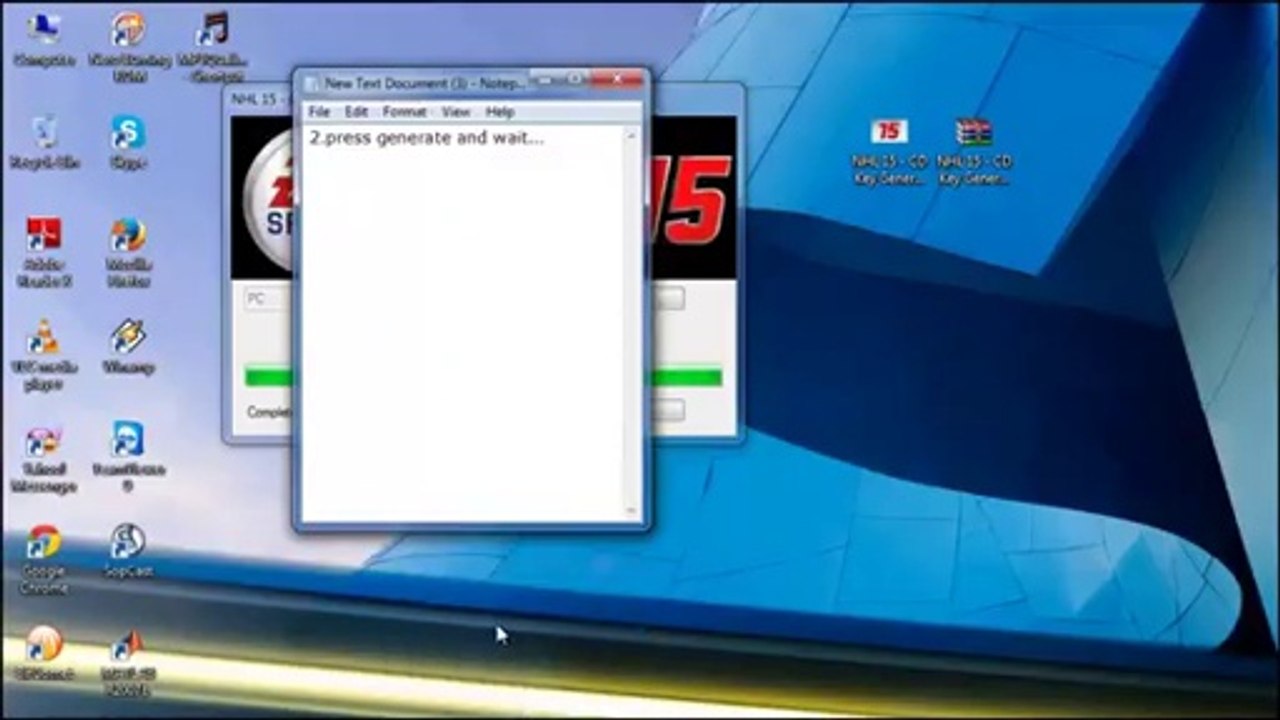Open the File menu in Notepad

point(319,112)
